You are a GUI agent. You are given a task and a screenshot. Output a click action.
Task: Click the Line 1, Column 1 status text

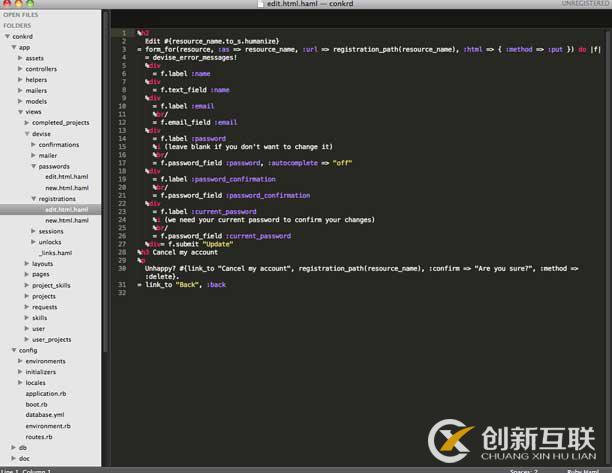pos(26,471)
